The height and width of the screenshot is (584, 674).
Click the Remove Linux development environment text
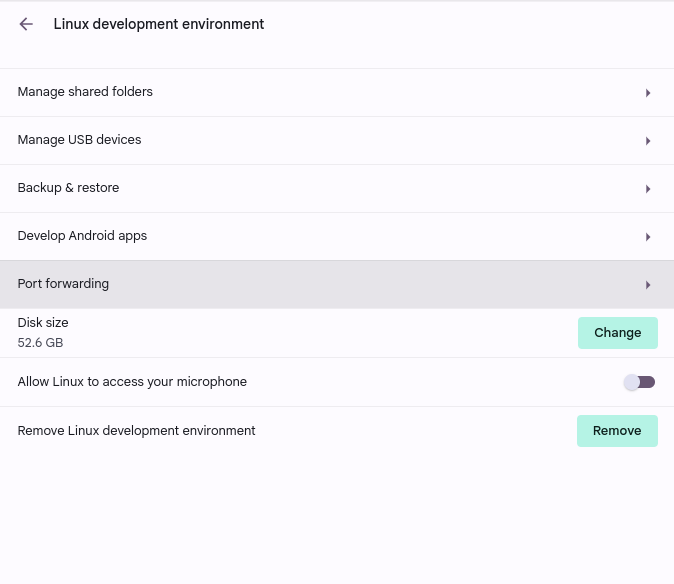pos(136,431)
